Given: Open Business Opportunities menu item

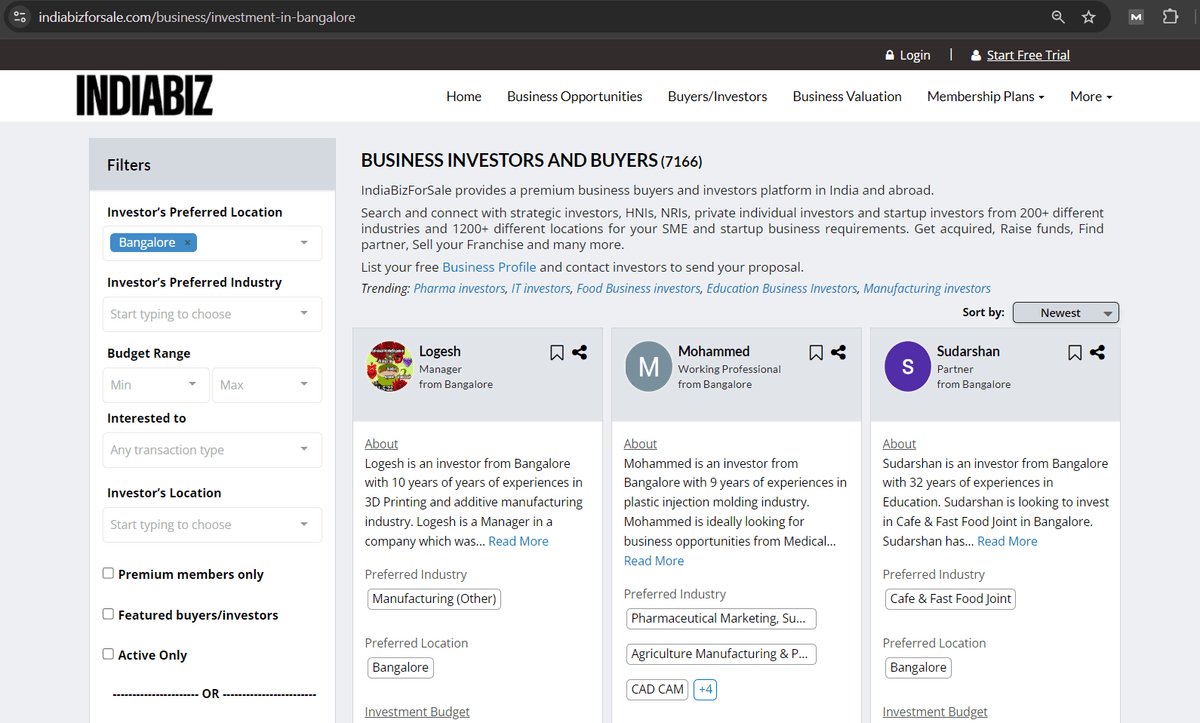Looking at the screenshot, I should (575, 96).
